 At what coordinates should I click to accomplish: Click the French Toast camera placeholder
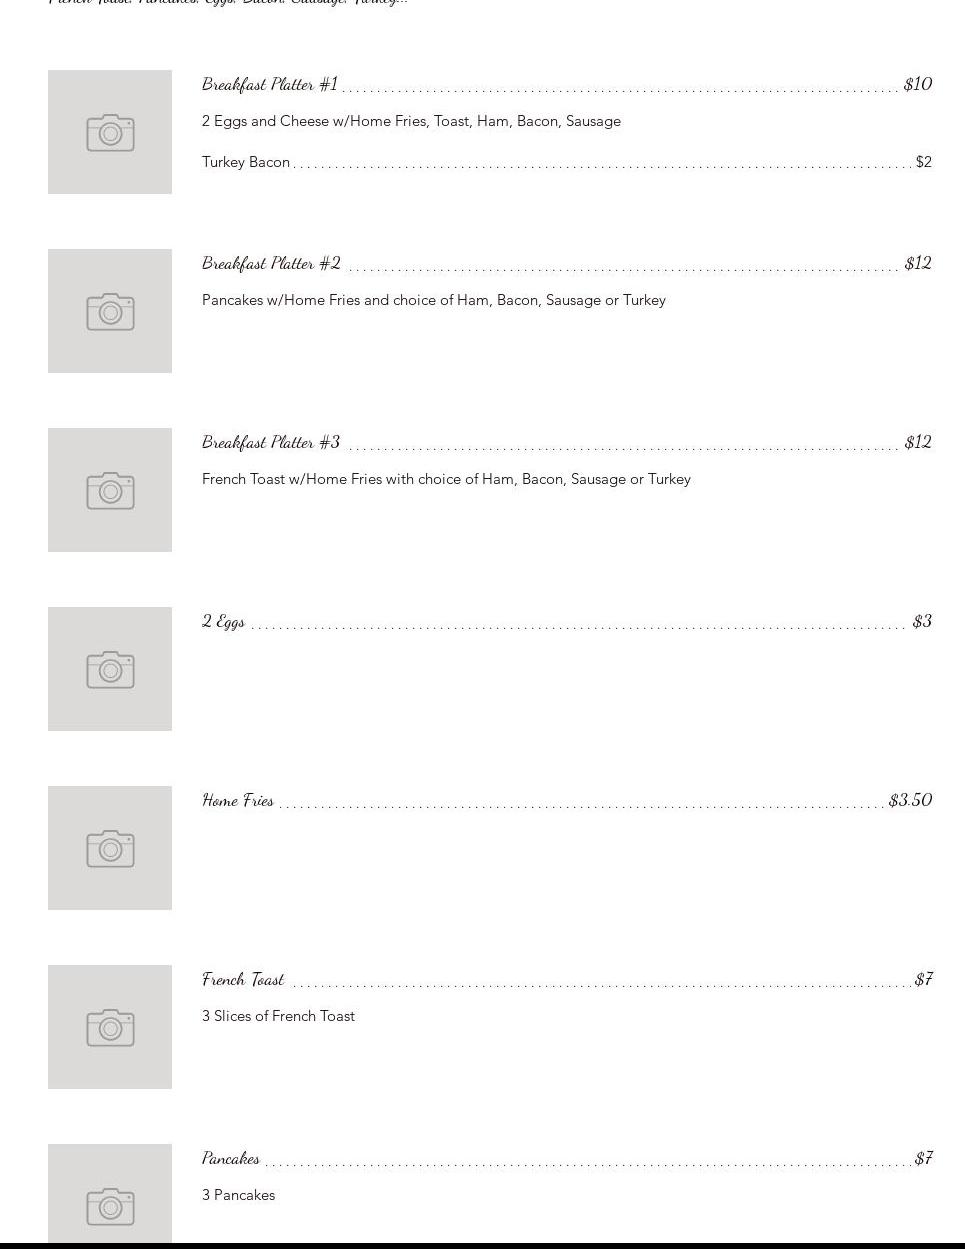[110, 1027]
